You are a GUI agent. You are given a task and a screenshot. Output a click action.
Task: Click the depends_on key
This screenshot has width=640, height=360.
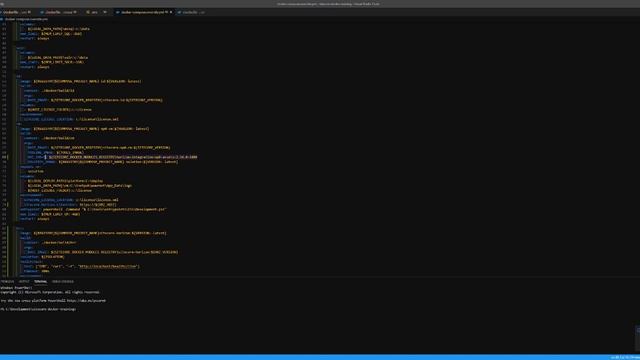(30, 167)
